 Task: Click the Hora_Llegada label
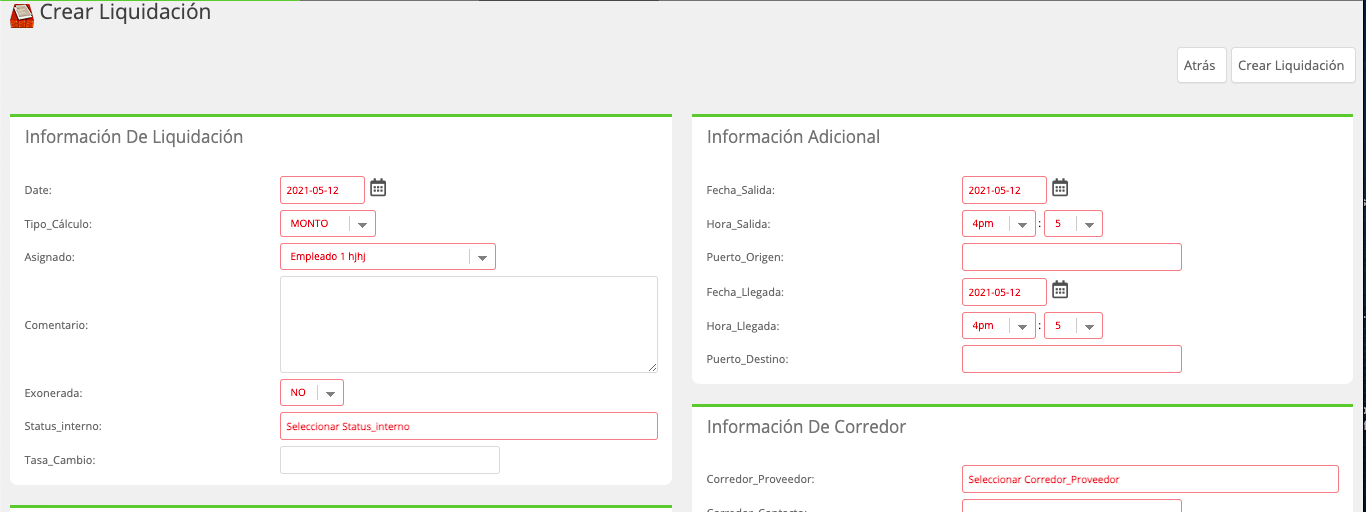(x=743, y=326)
